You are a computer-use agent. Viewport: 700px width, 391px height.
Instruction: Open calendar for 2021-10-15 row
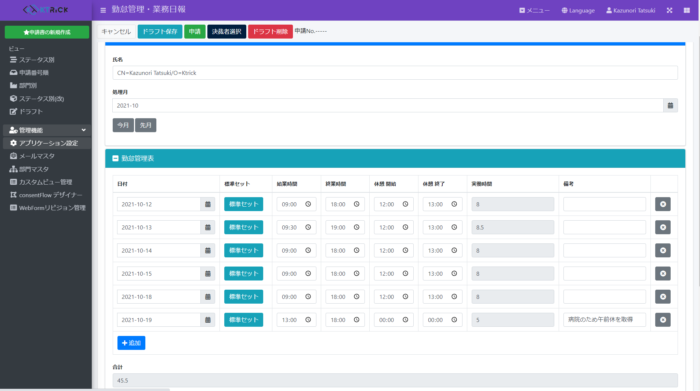point(208,274)
